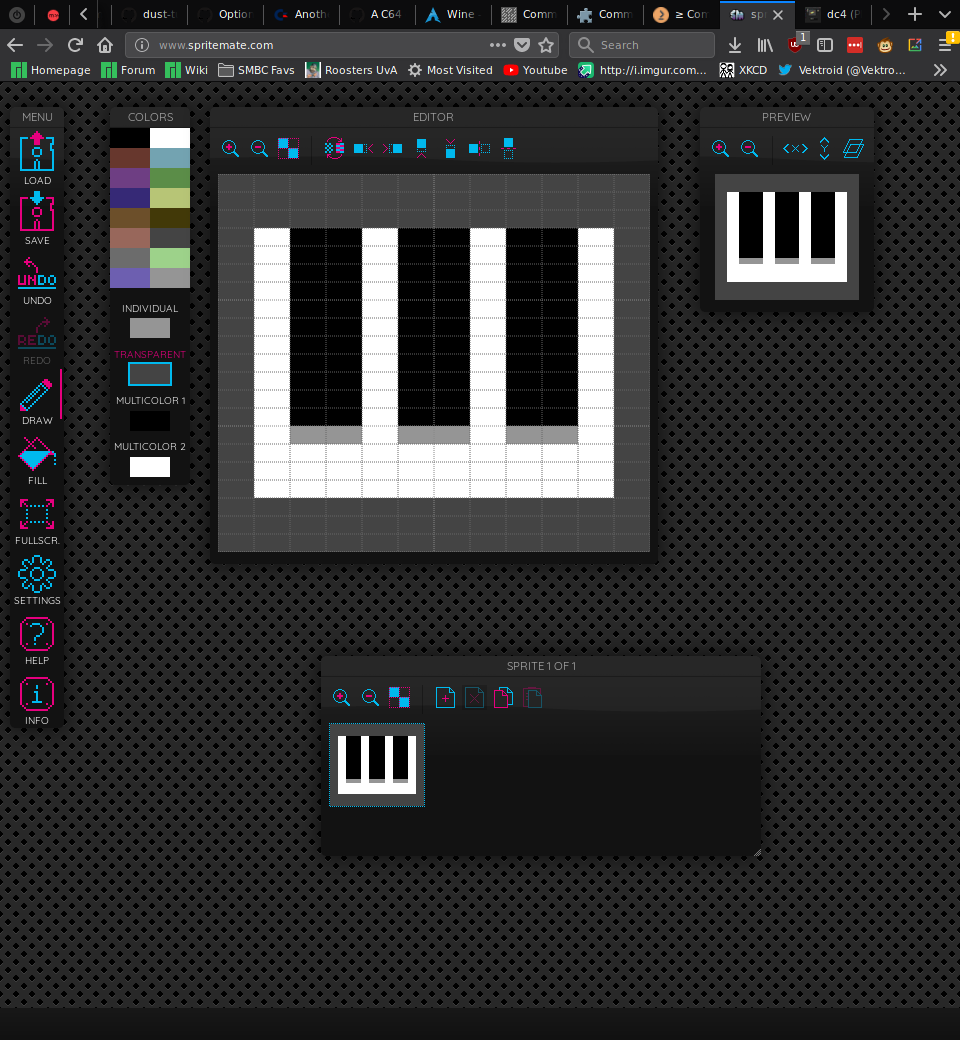Open the Youtube bookmark
The width and height of the screenshot is (960, 1040).
coord(535,70)
